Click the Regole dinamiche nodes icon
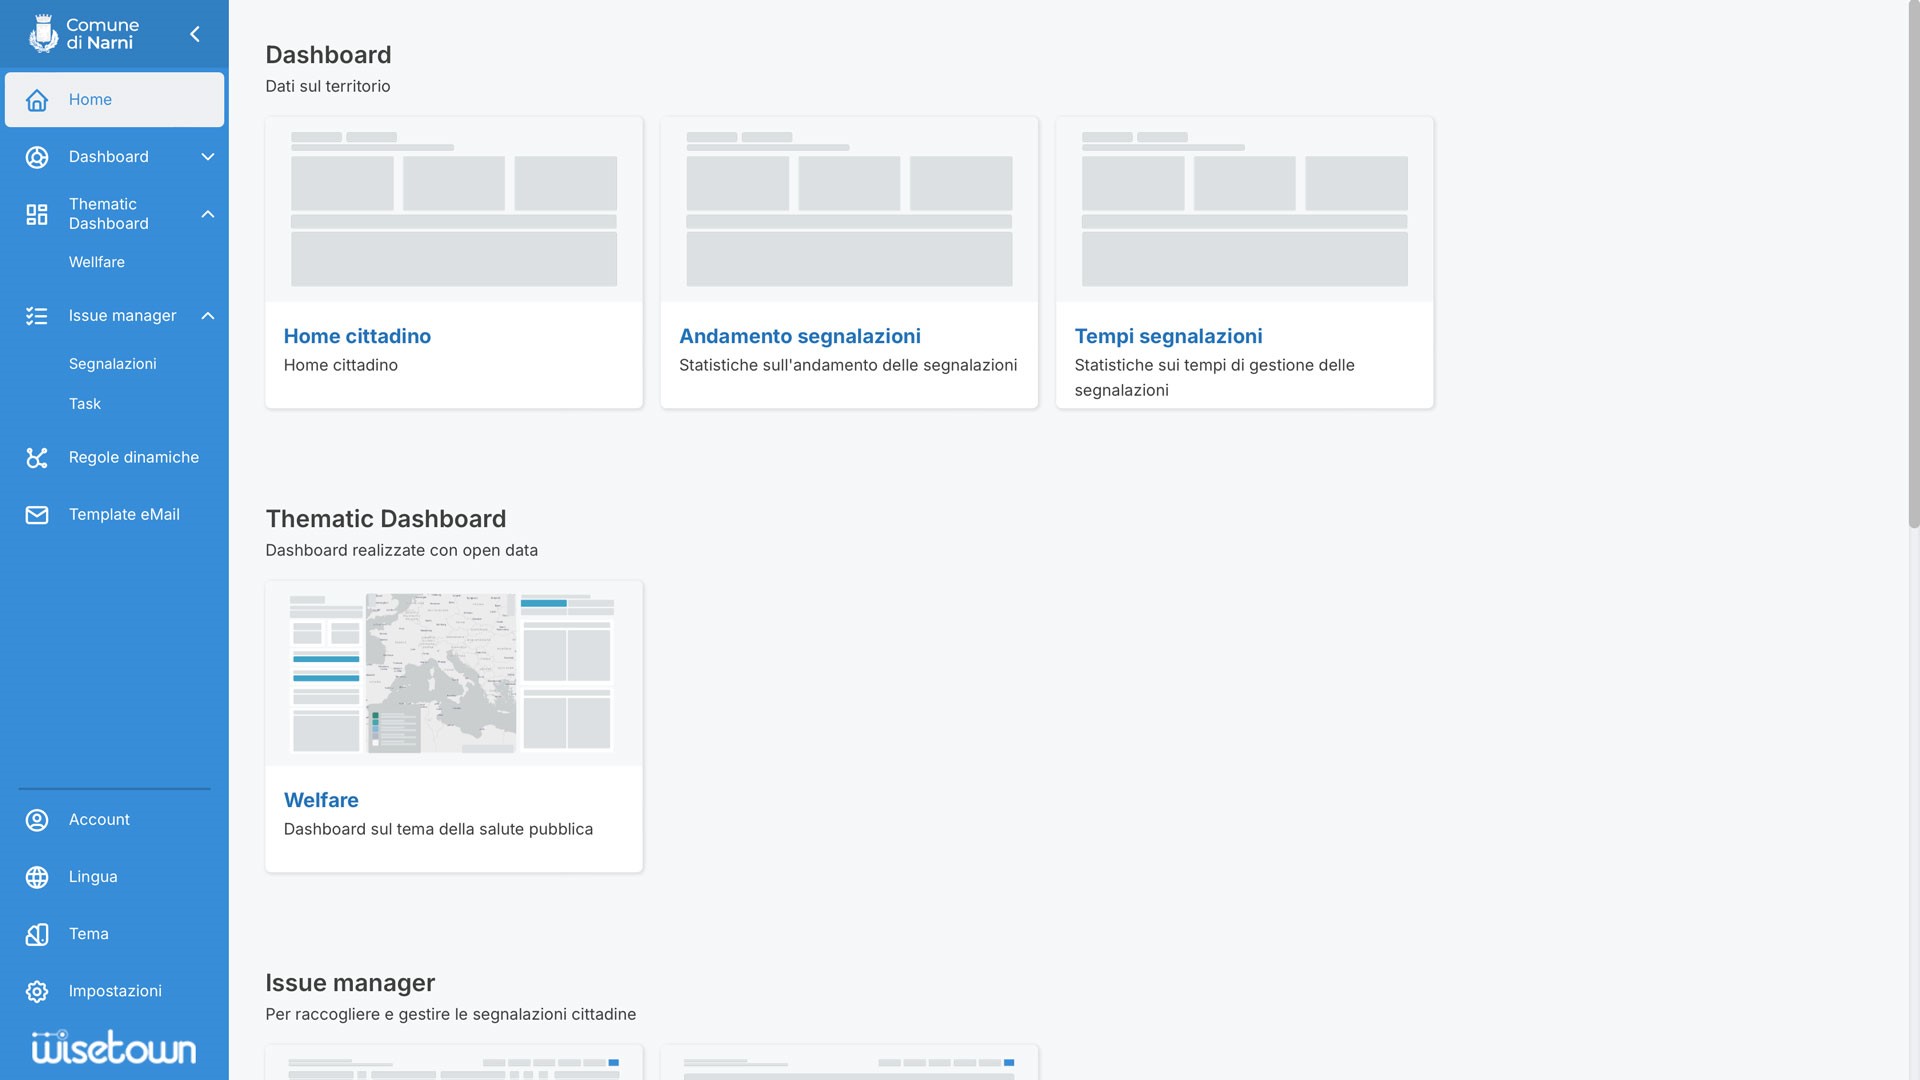This screenshot has height=1080, width=1920. click(x=37, y=458)
